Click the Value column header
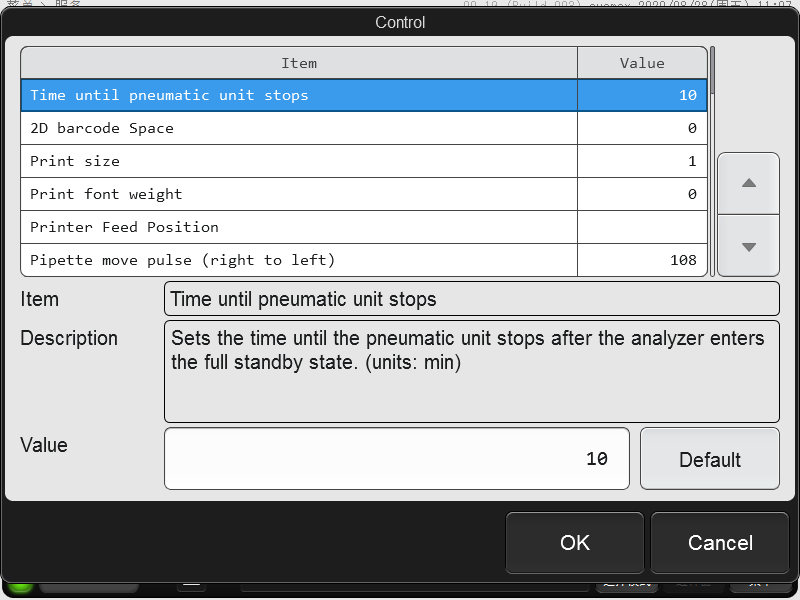This screenshot has width=800, height=600. pos(642,63)
